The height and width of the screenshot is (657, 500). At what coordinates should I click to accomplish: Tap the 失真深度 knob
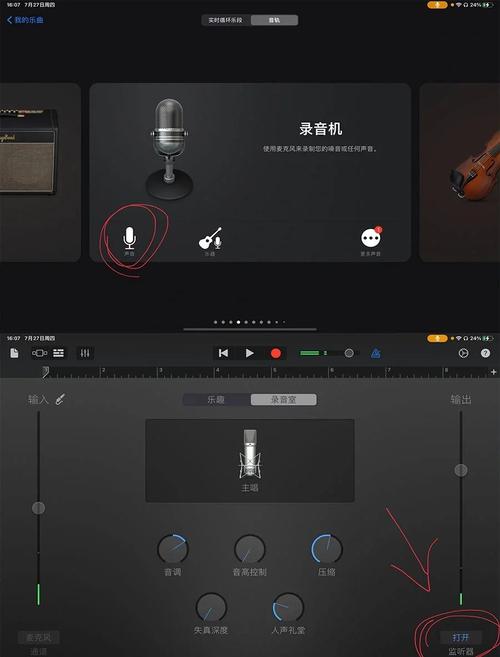pos(211,608)
